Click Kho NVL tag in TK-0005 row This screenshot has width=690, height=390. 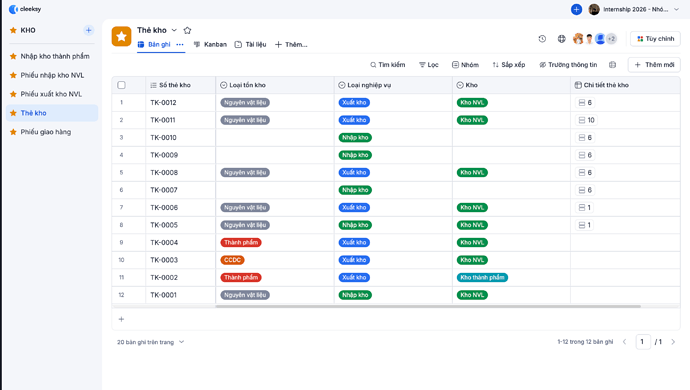point(472,225)
